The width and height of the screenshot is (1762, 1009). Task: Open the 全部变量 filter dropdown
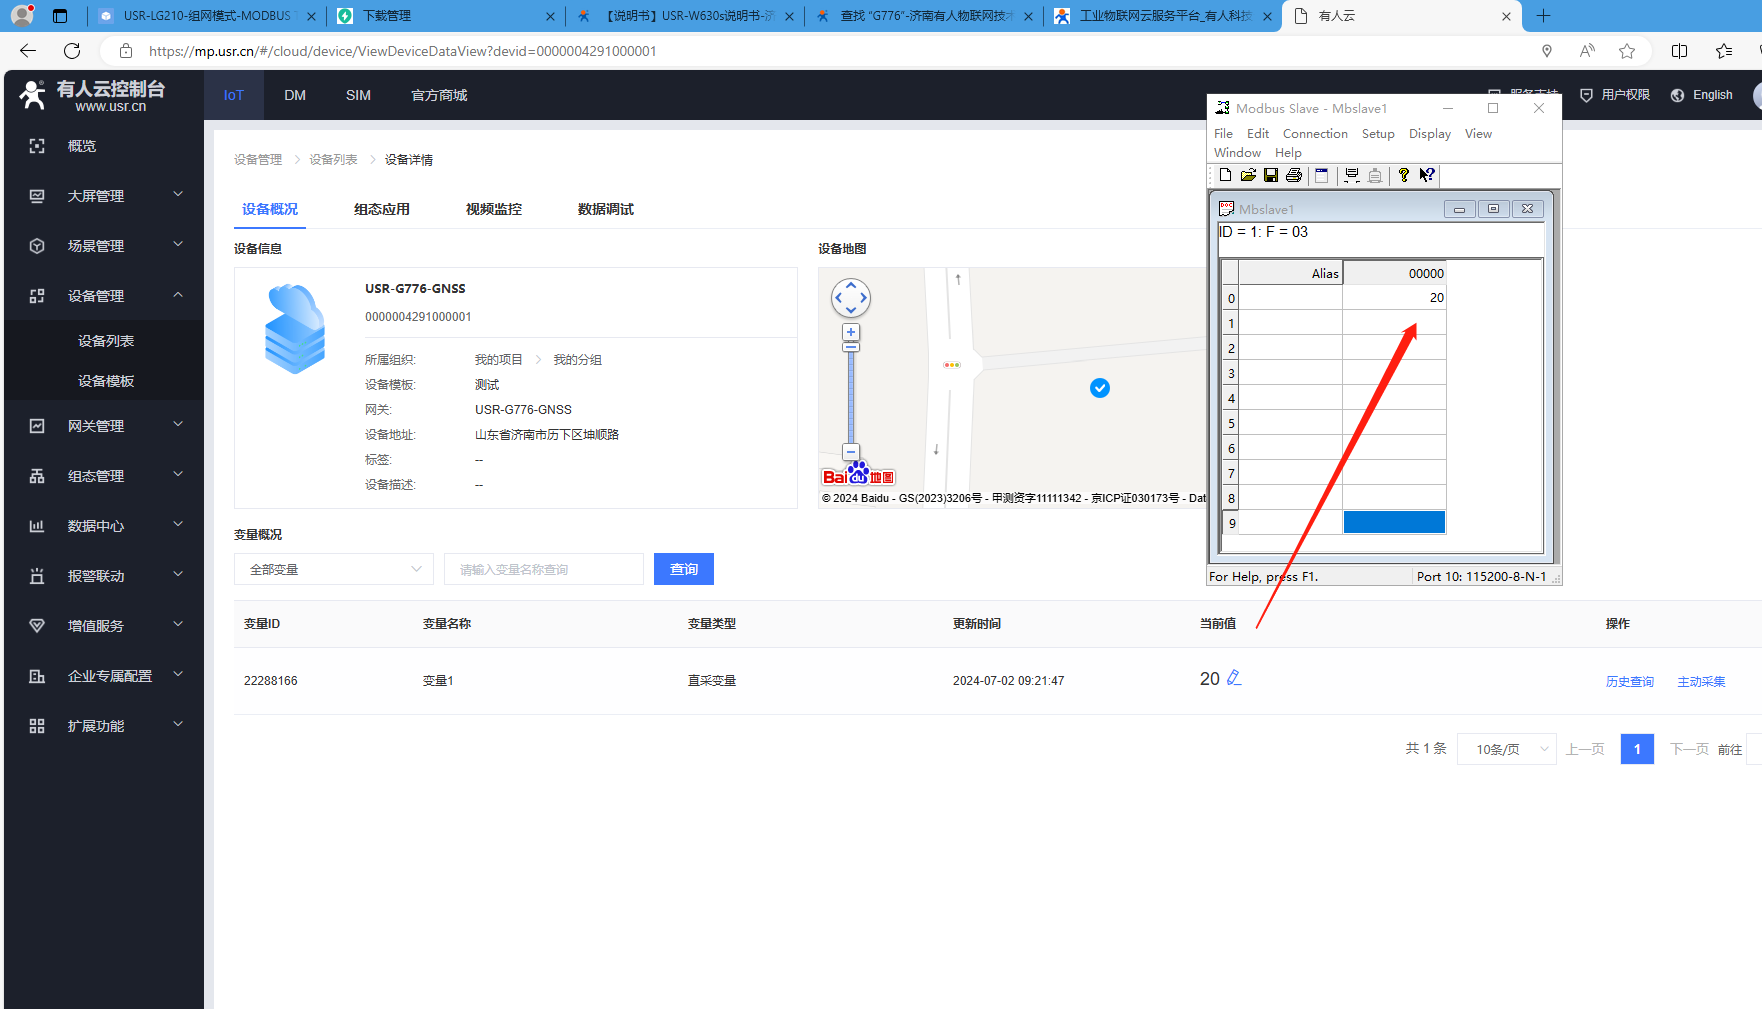tap(334, 569)
